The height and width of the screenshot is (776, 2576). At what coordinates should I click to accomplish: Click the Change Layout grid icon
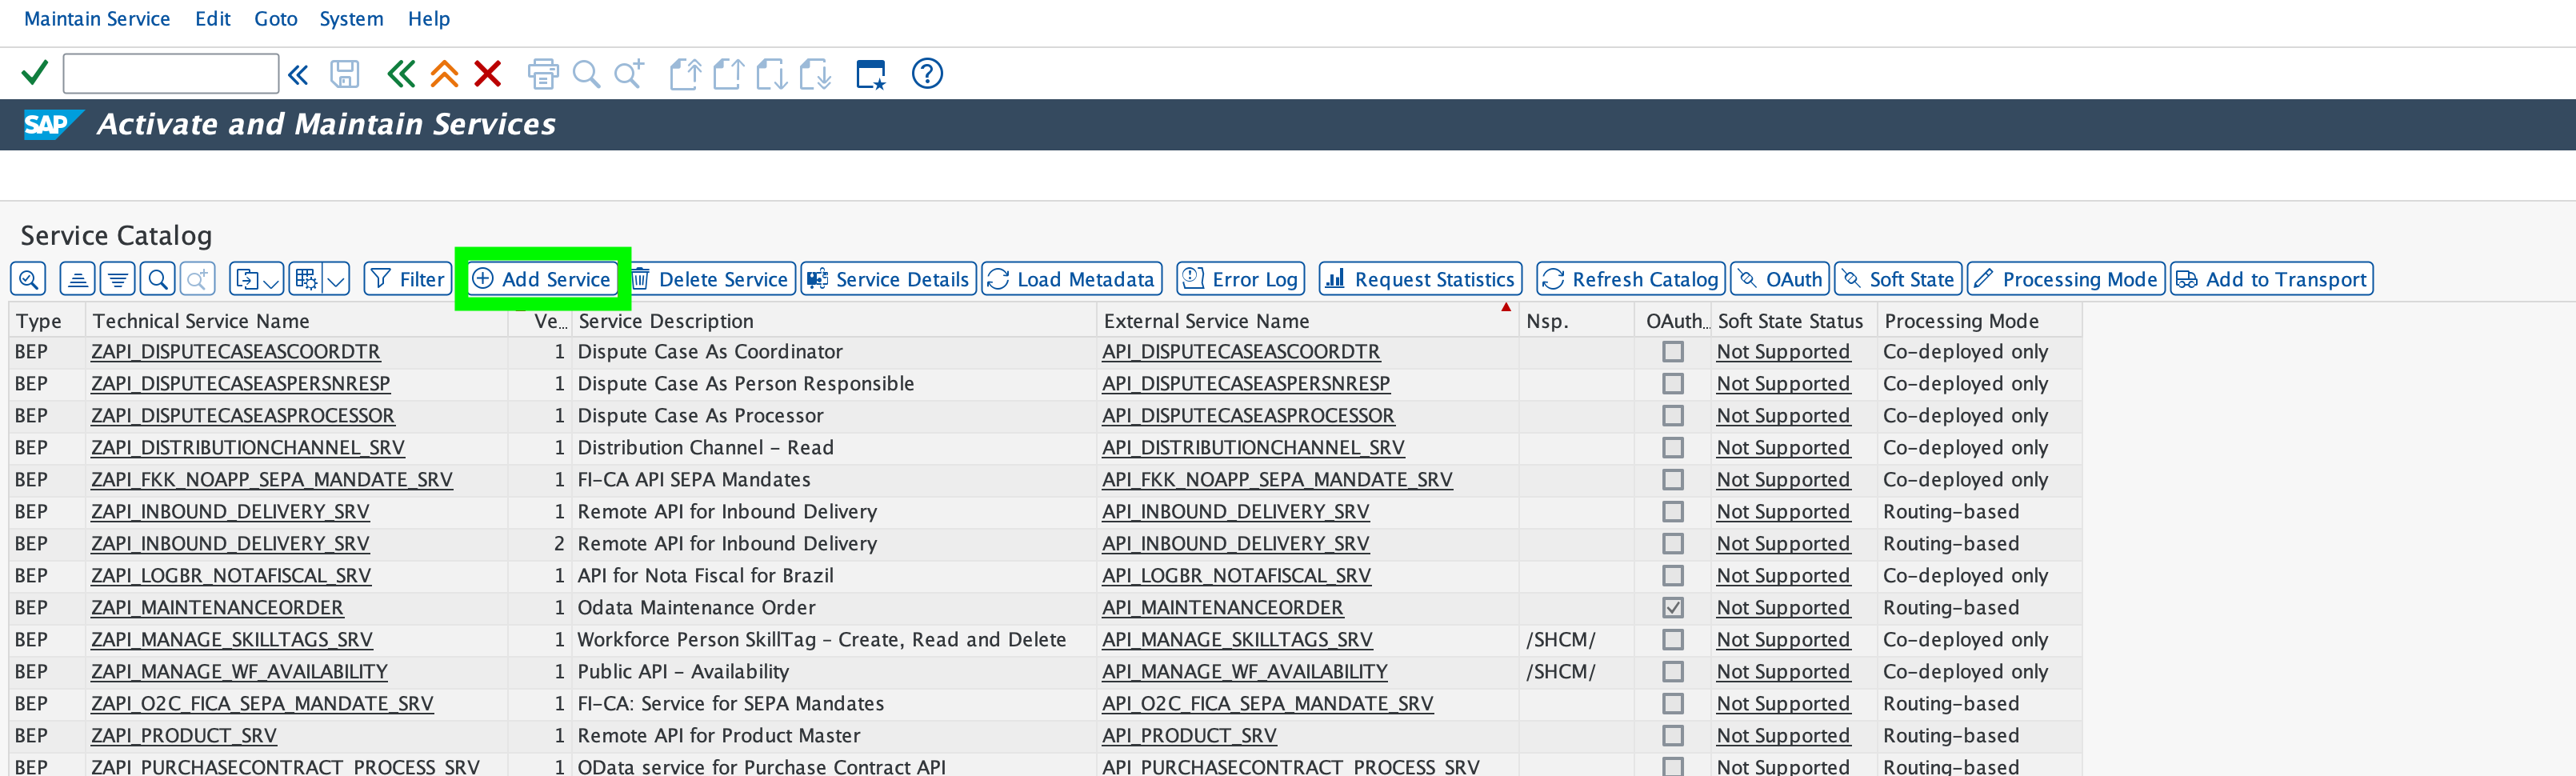point(306,279)
